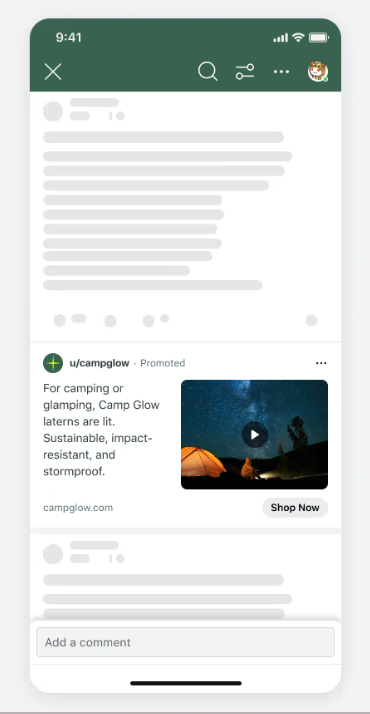Click the home indicator bar
Screen dimensions: 370x714
pos(186,683)
